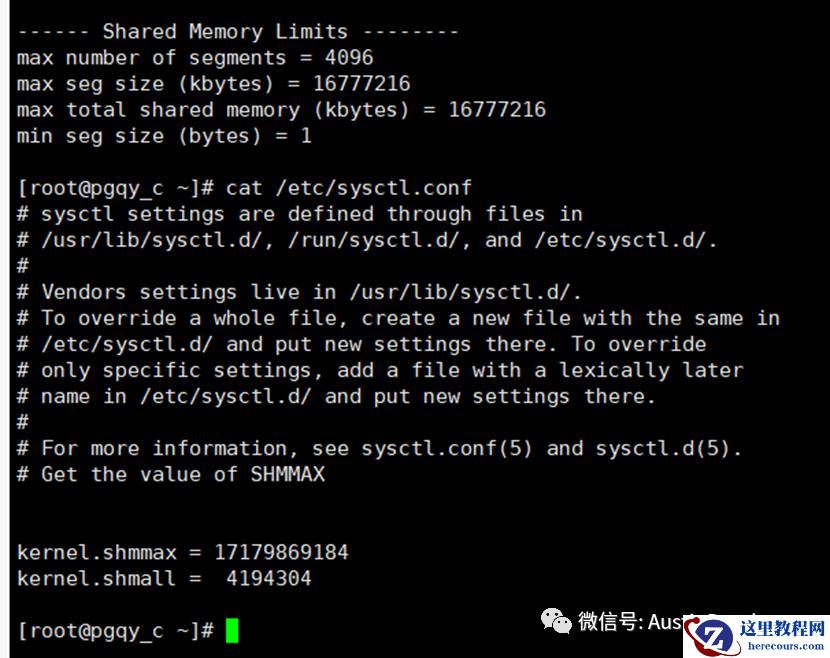This screenshot has width=830, height=658.
Task: Click the WeChat logo icon in watermark
Action: (556, 620)
